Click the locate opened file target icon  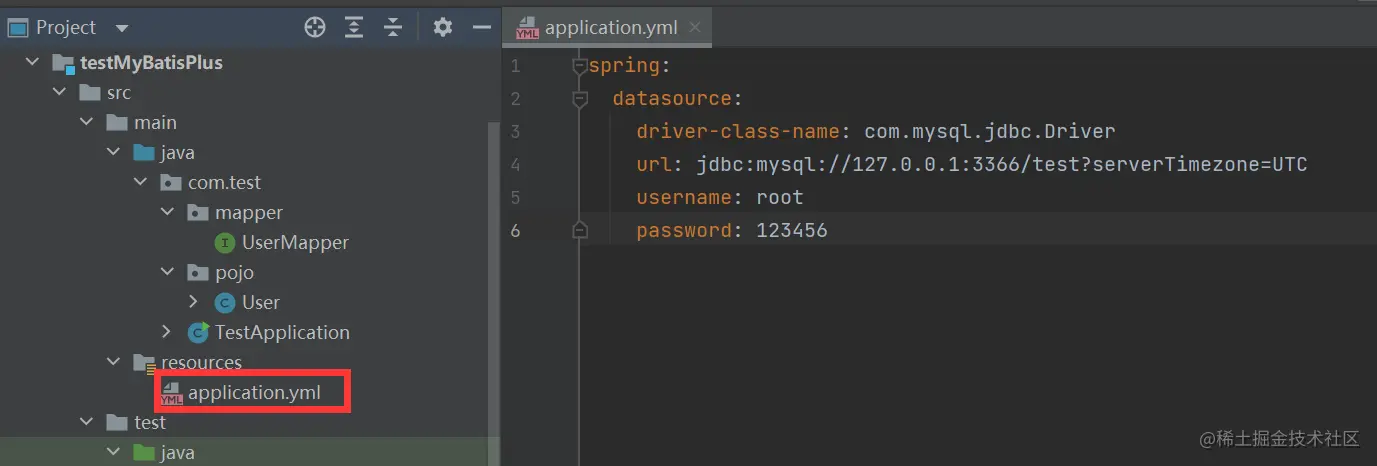pos(315,27)
